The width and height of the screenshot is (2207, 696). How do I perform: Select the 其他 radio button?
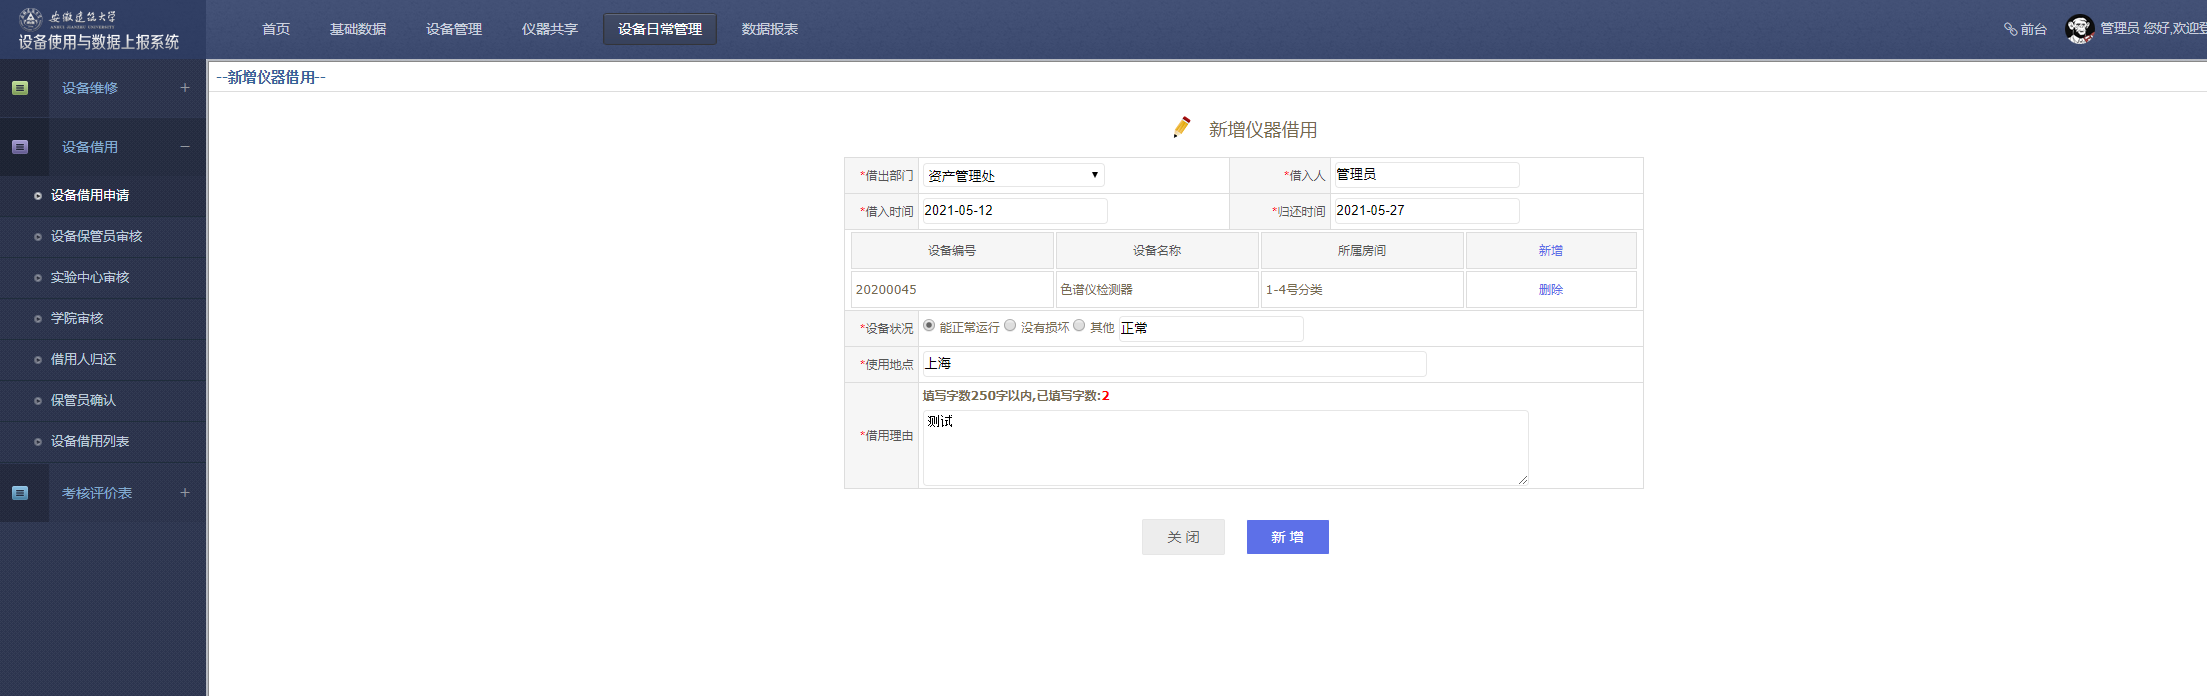coord(1079,326)
